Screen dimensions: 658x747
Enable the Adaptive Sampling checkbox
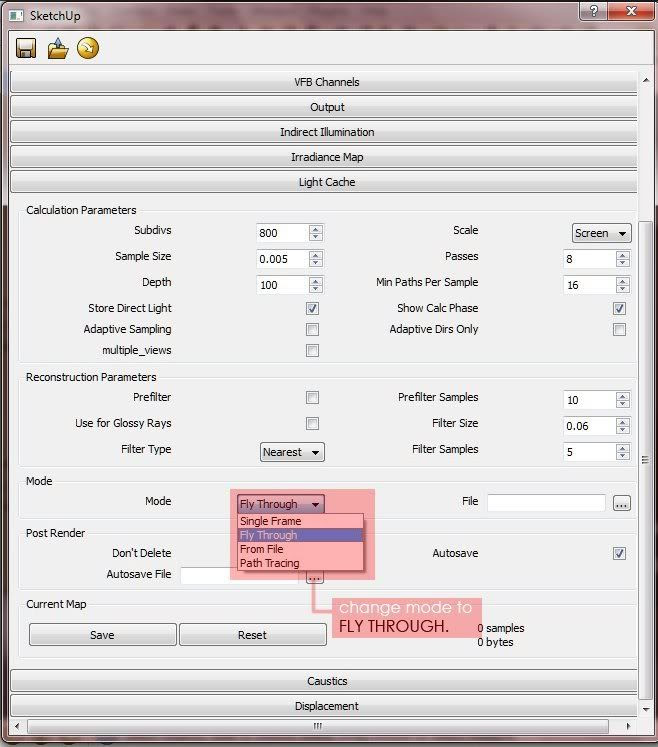312,329
